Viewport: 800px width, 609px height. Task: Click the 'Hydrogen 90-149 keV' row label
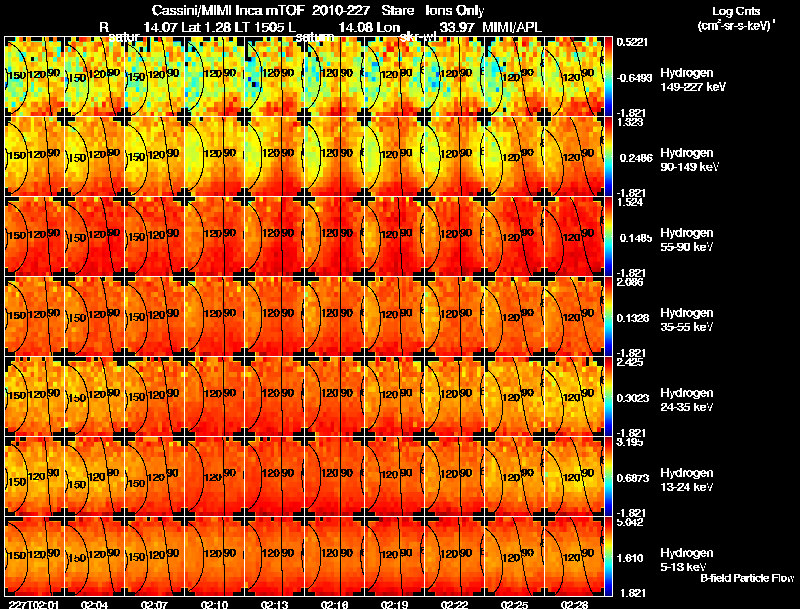688,160
